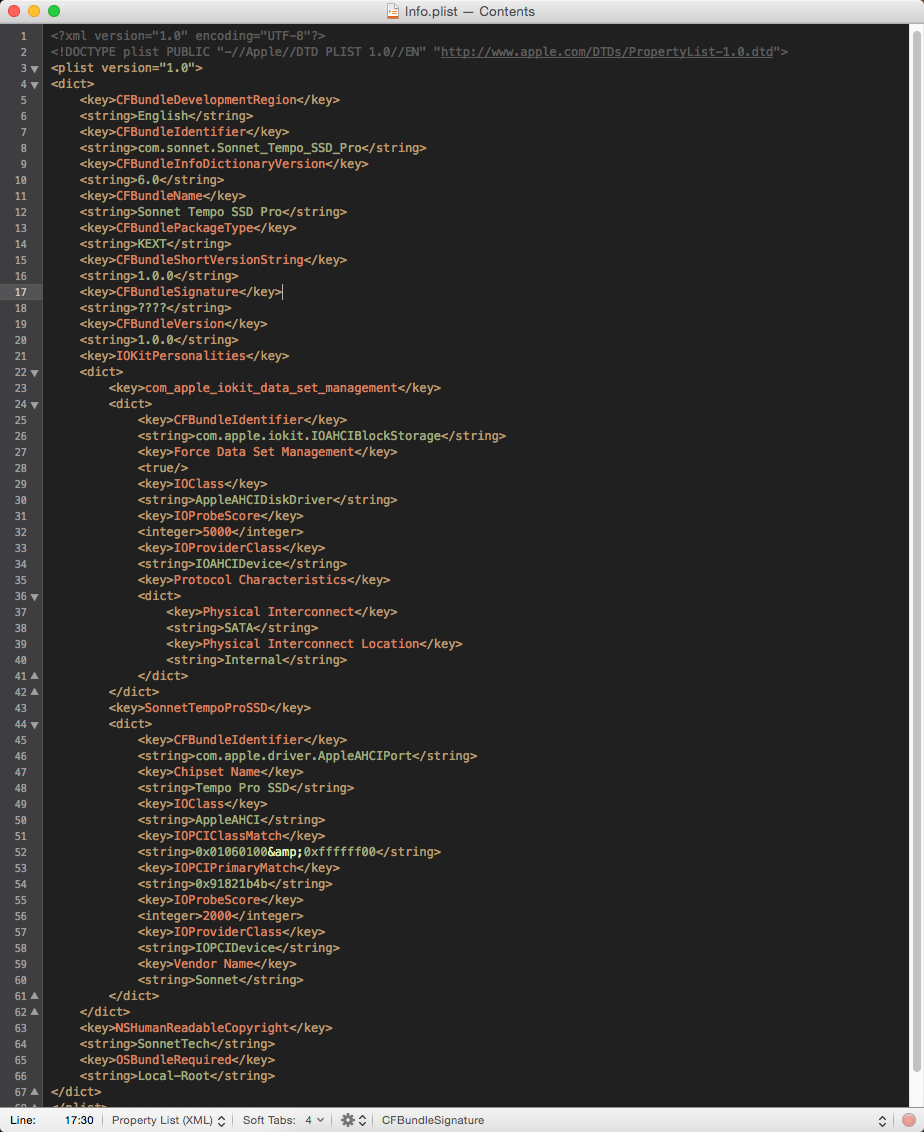Click the SonnetTempoProSSD key
This screenshot has width=924, height=1132.
pyautogui.click(x=206, y=708)
